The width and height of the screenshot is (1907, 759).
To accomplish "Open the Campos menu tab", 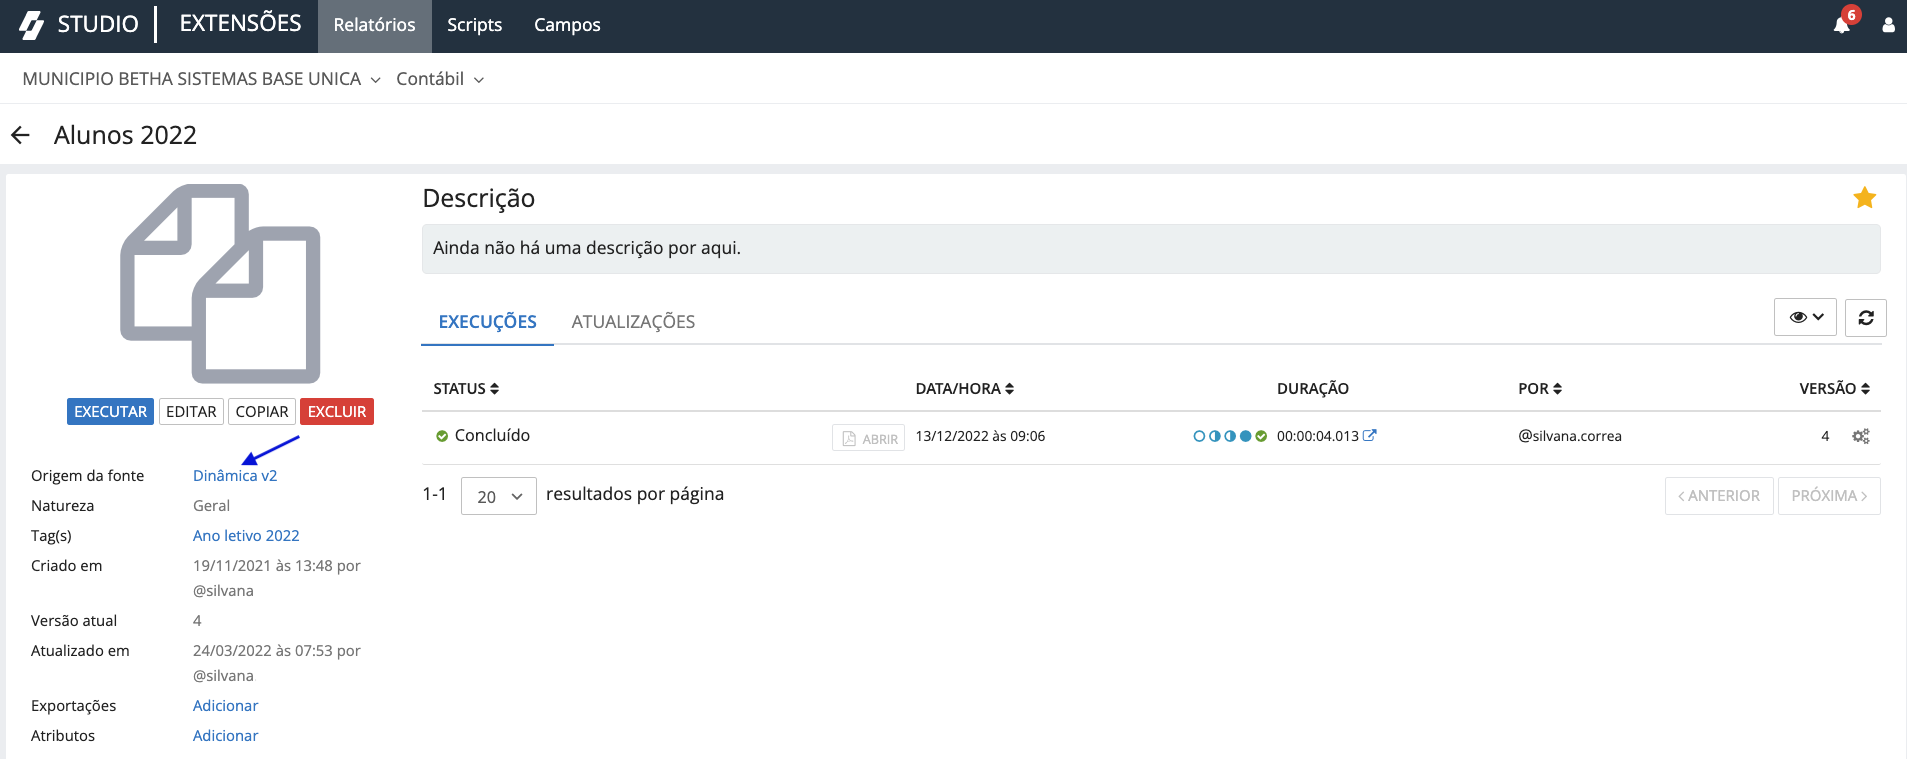I will tap(567, 26).
